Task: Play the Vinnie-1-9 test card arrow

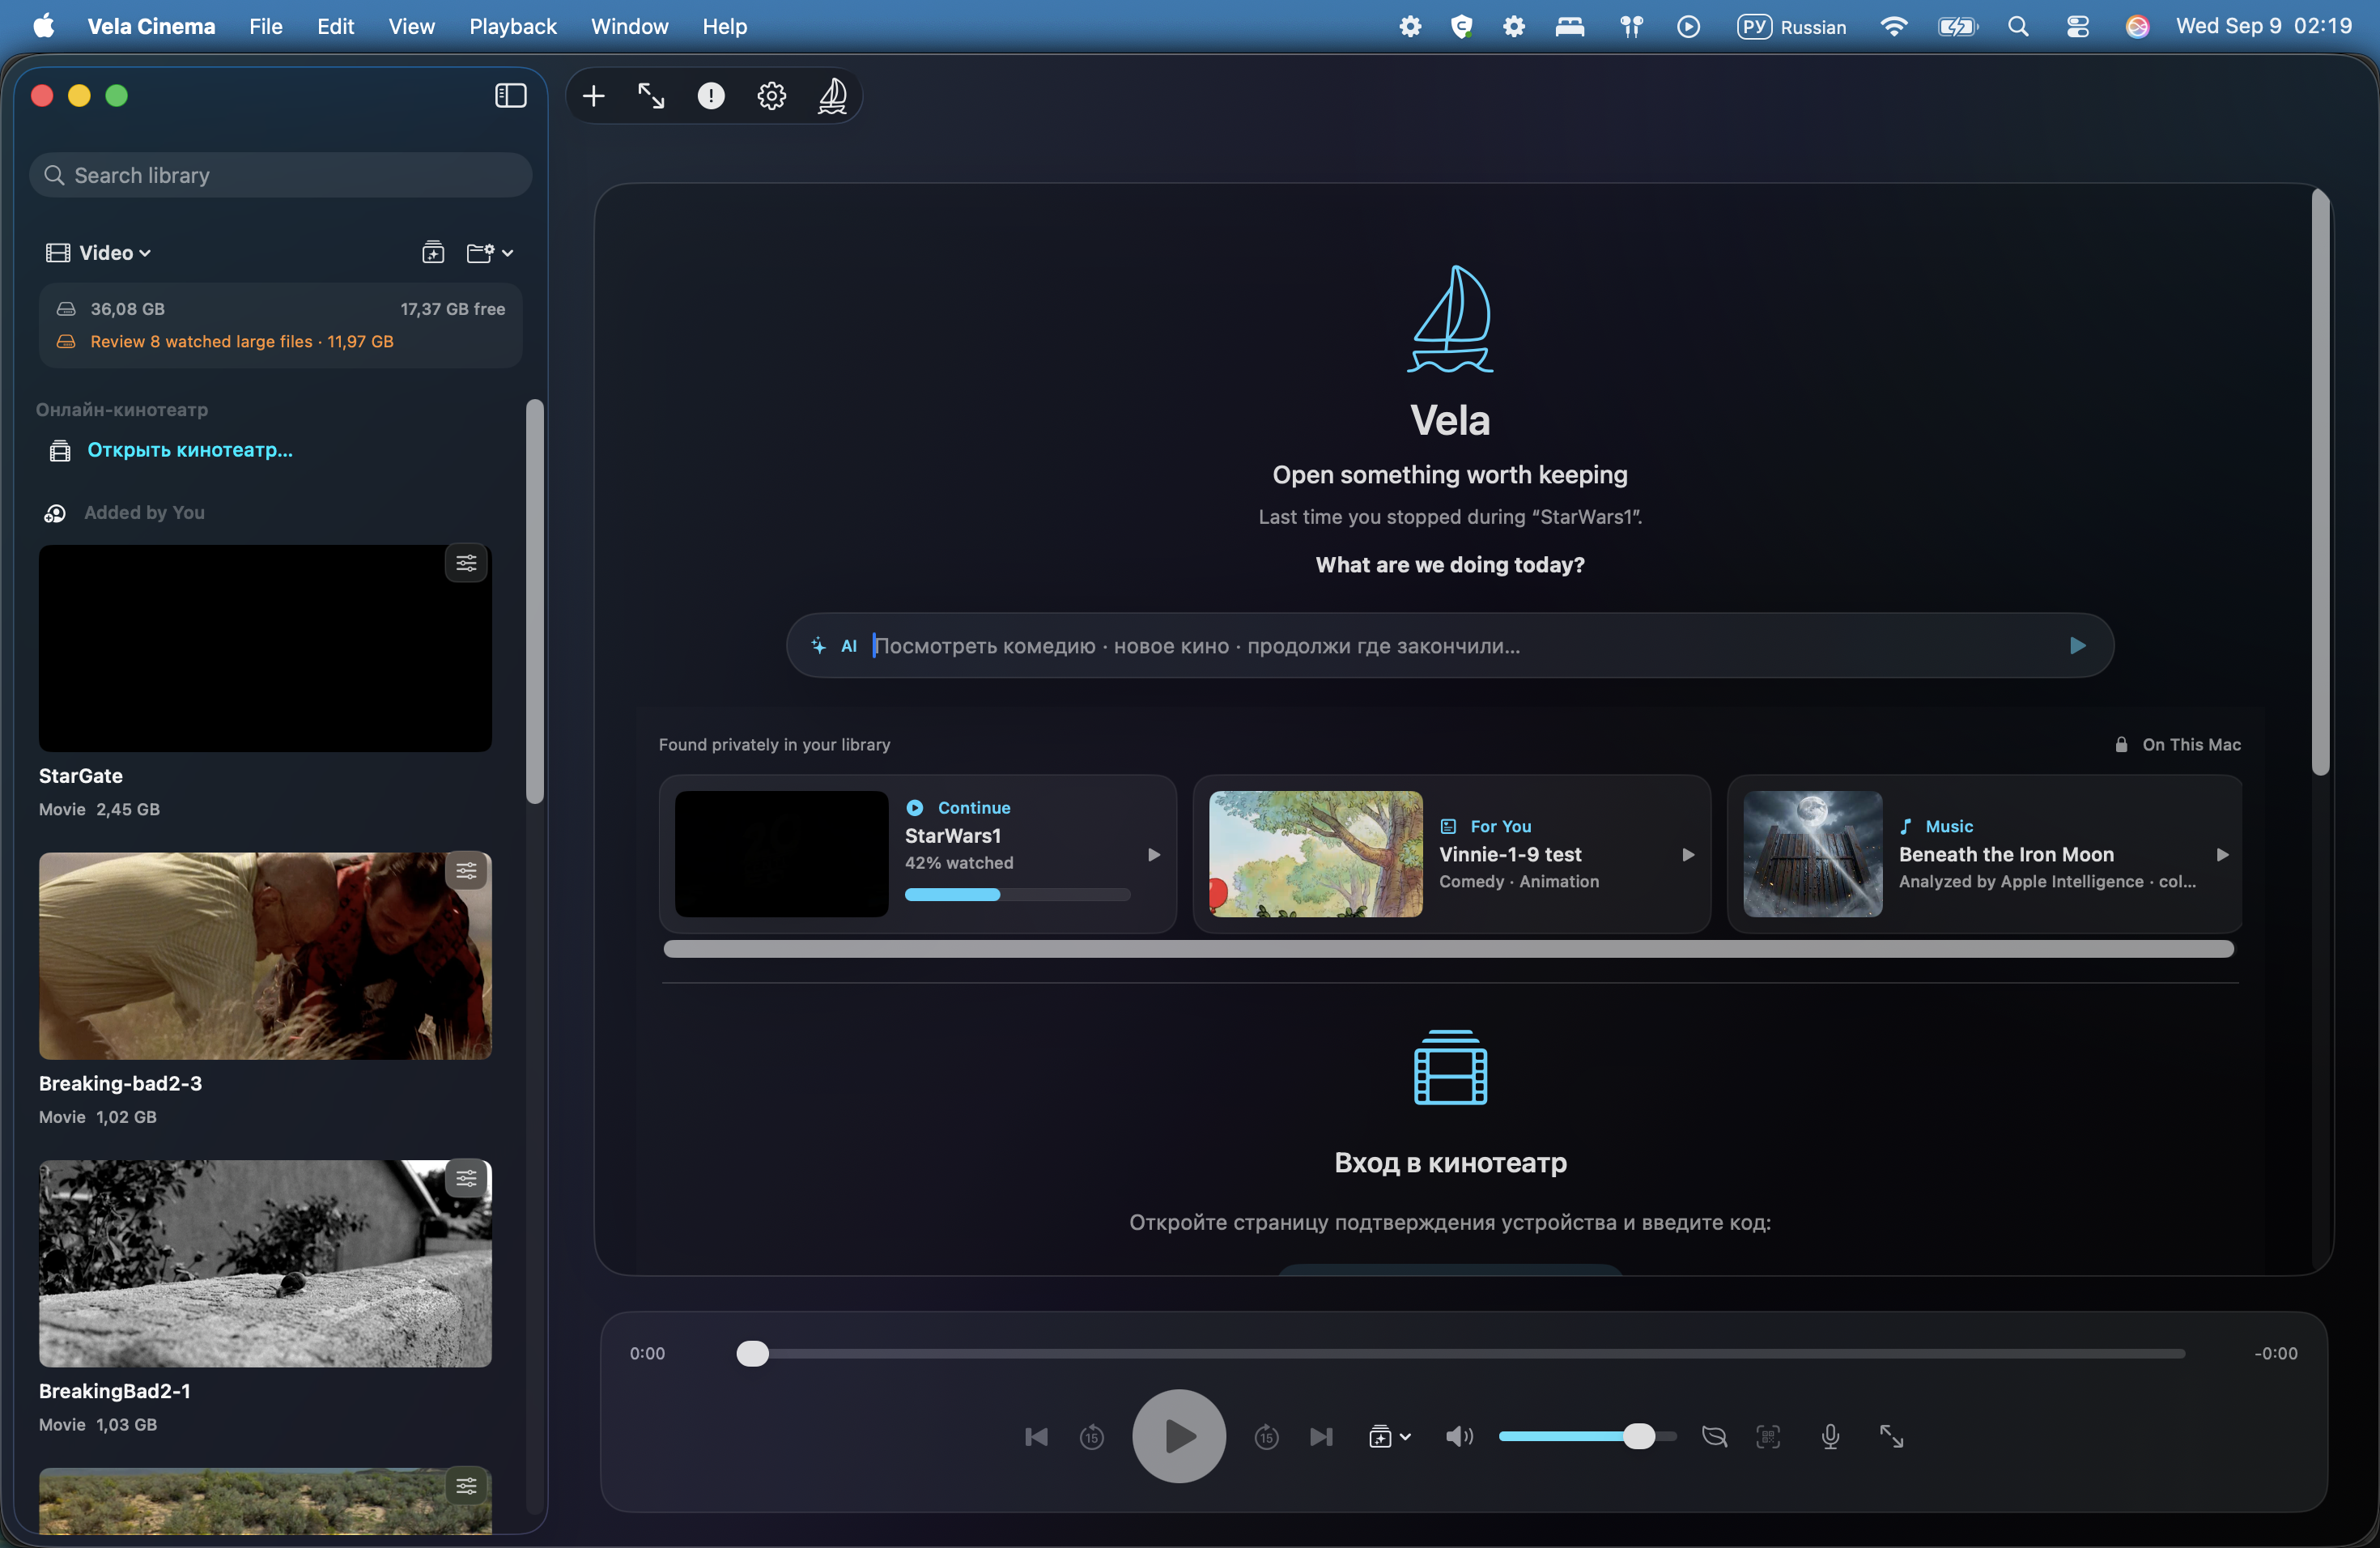Action: pos(1688,855)
